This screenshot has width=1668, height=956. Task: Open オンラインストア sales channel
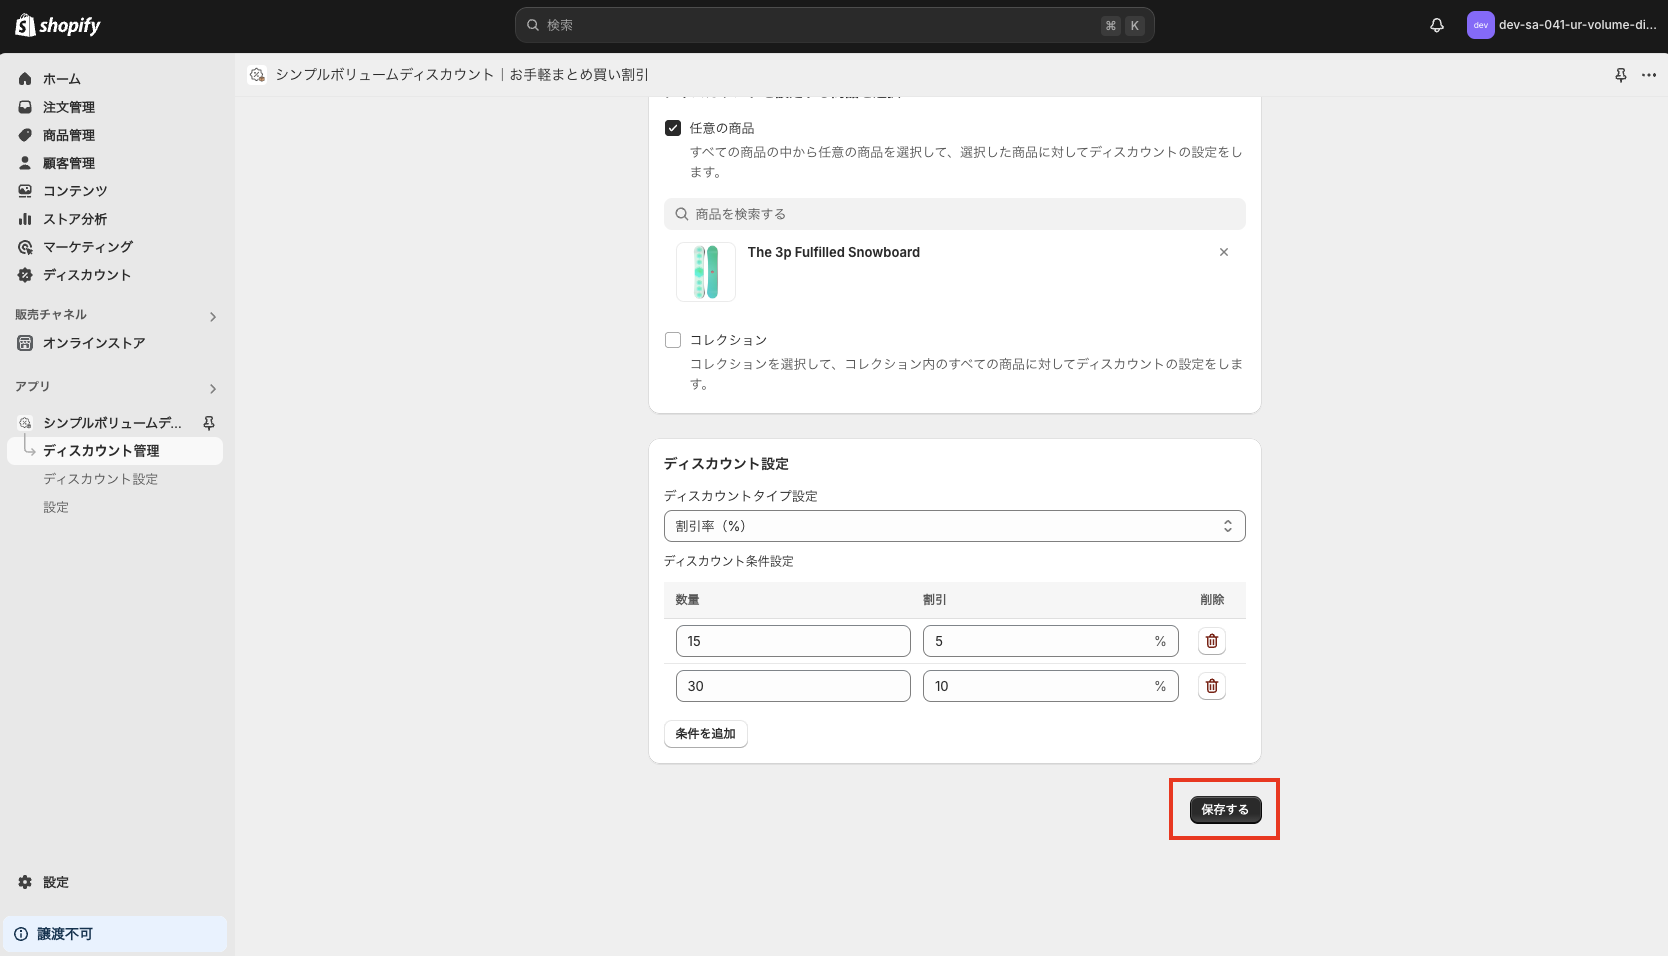(94, 343)
